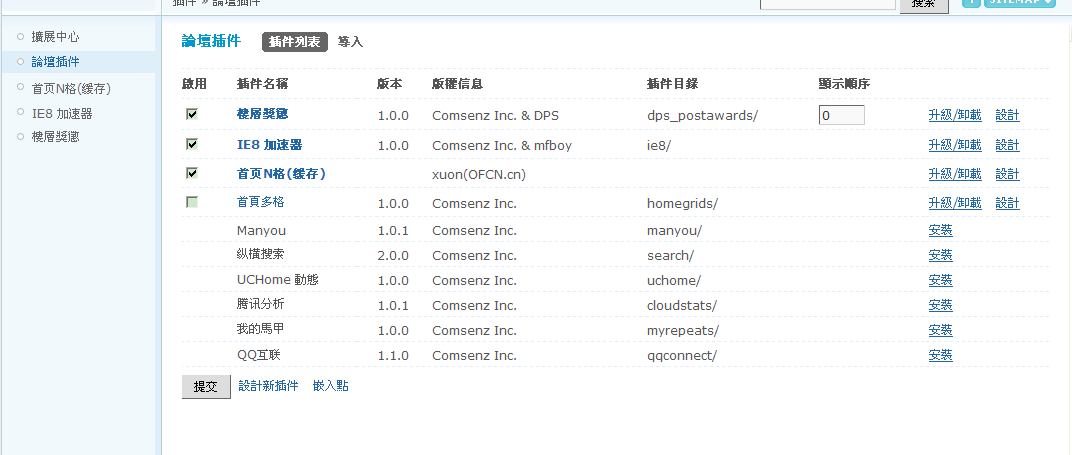The image size is (1072, 455).
Task: Click the 版本 column header
Action: (390, 84)
